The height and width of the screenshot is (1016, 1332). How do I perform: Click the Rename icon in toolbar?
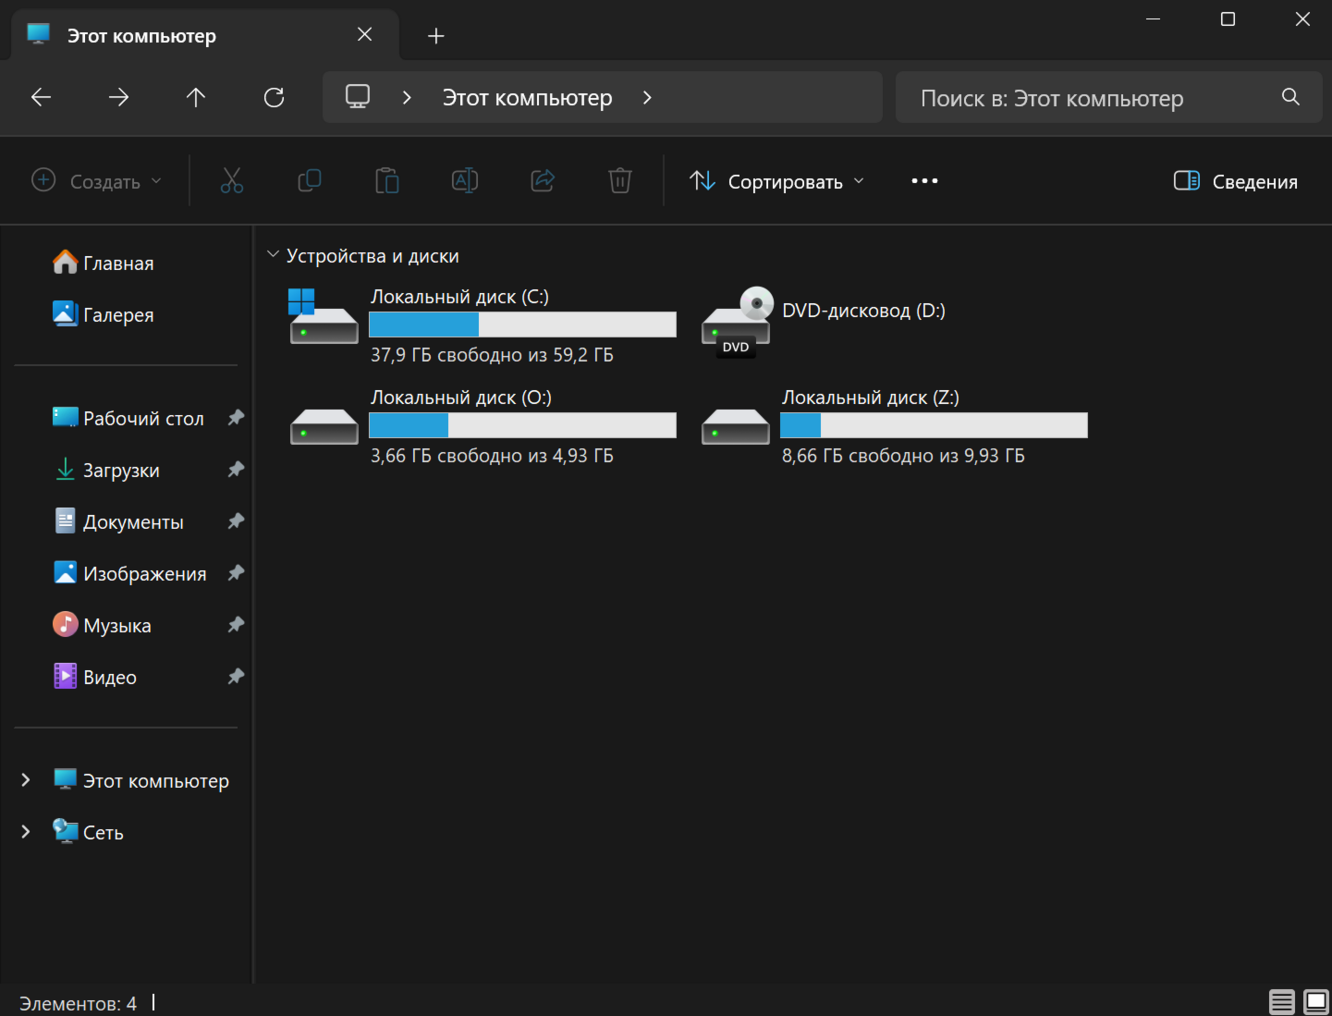click(465, 181)
